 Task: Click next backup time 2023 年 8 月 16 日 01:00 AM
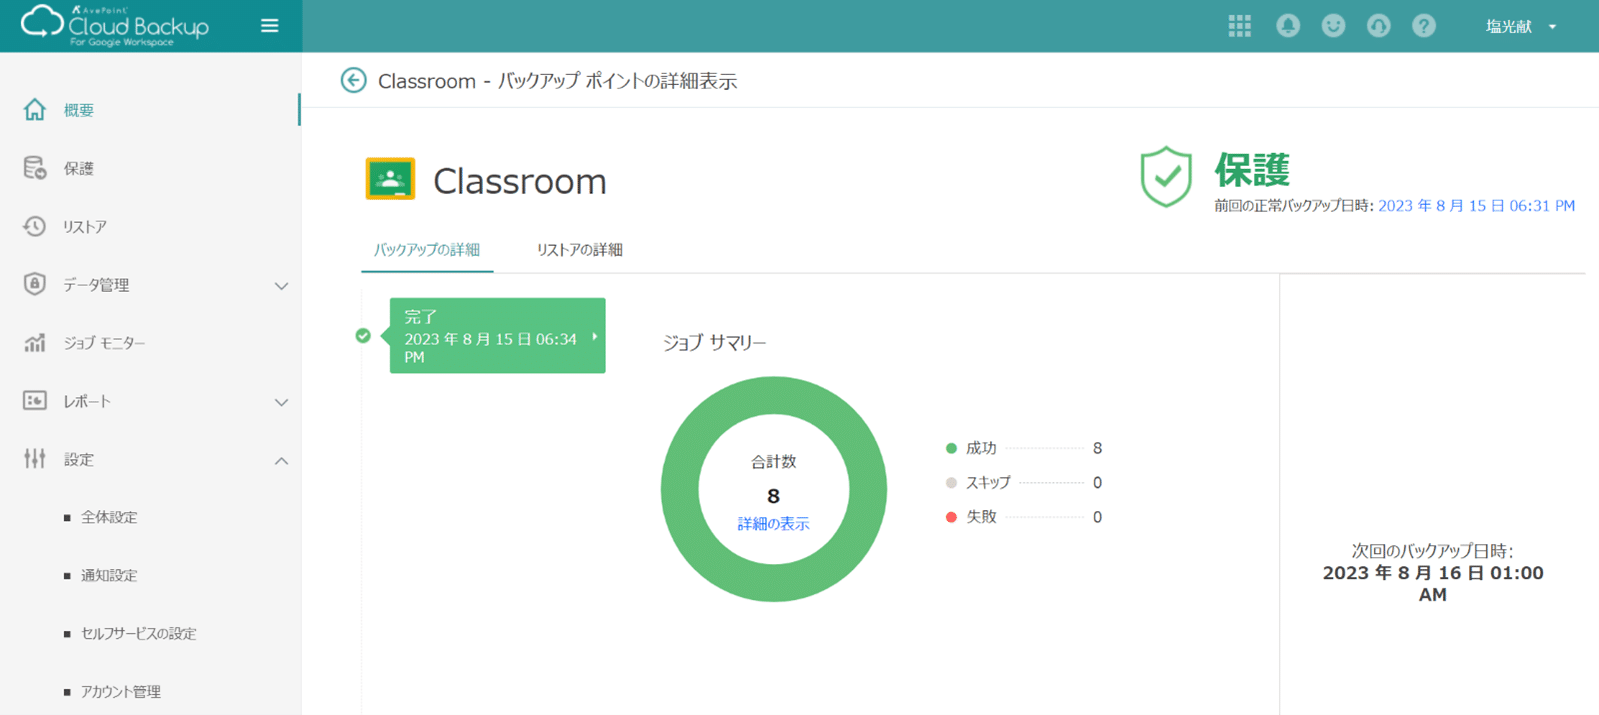1433,583
